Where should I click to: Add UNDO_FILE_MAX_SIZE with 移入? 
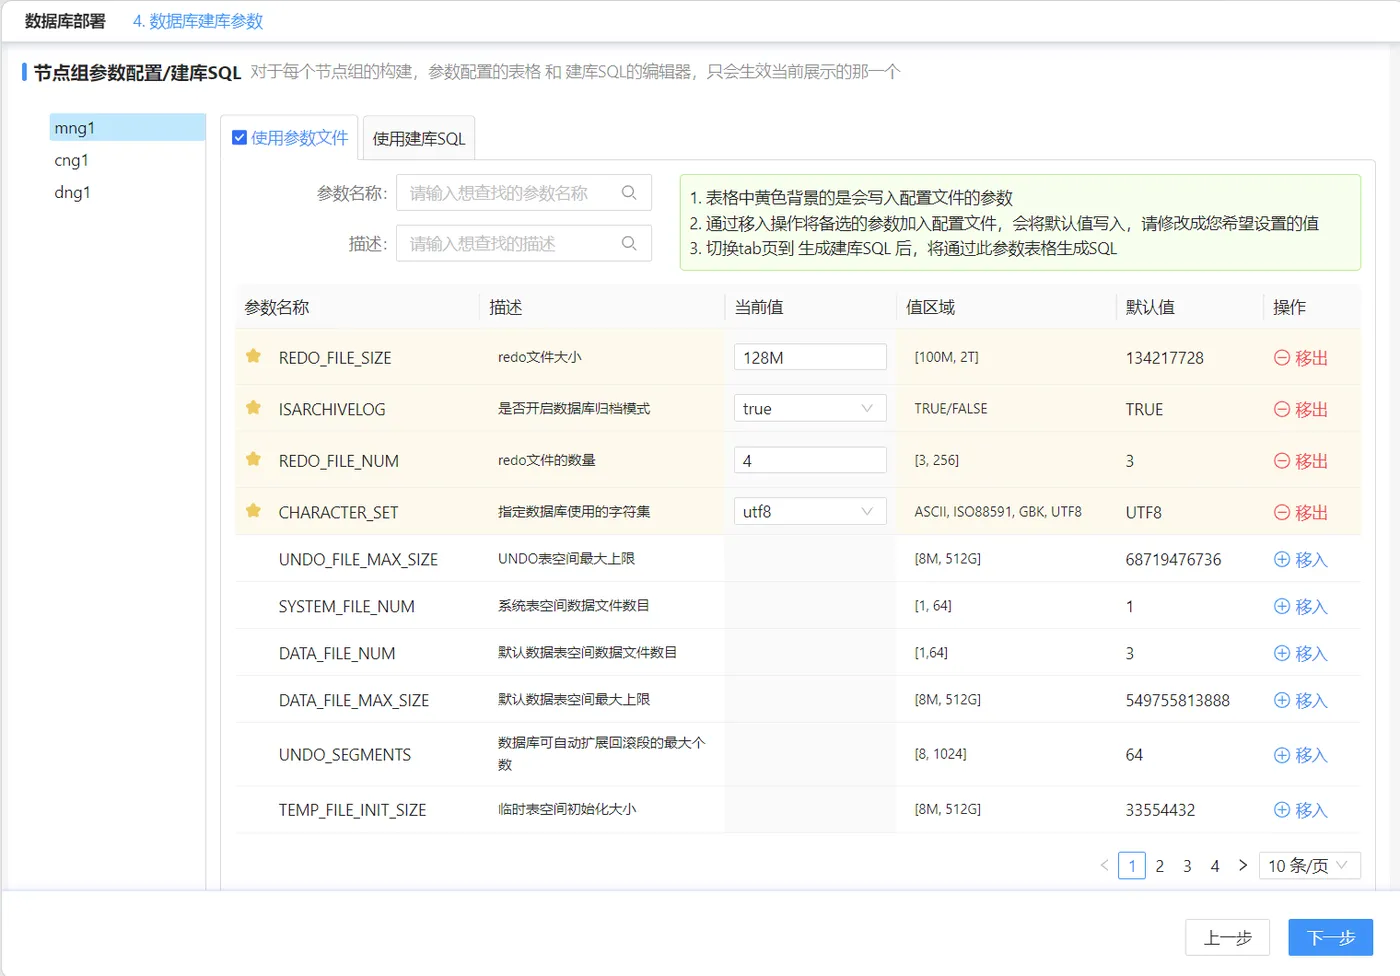point(1301,560)
